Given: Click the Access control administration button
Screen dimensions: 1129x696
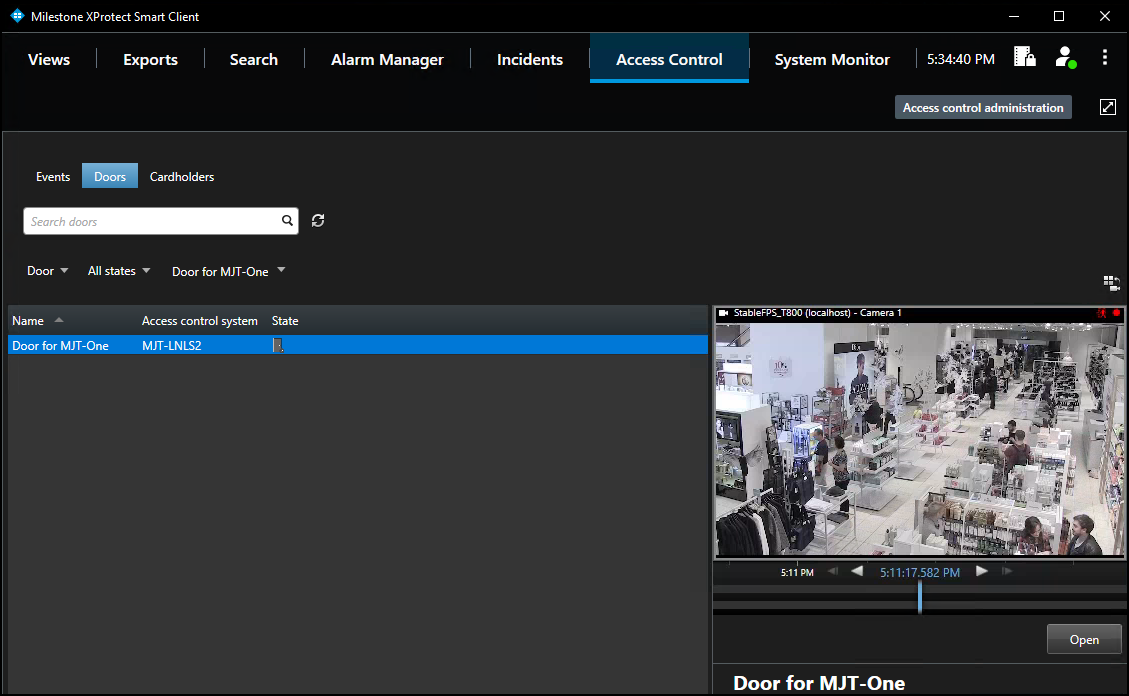Looking at the screenshot, I should pyautogui.click(x=983, y=108).
